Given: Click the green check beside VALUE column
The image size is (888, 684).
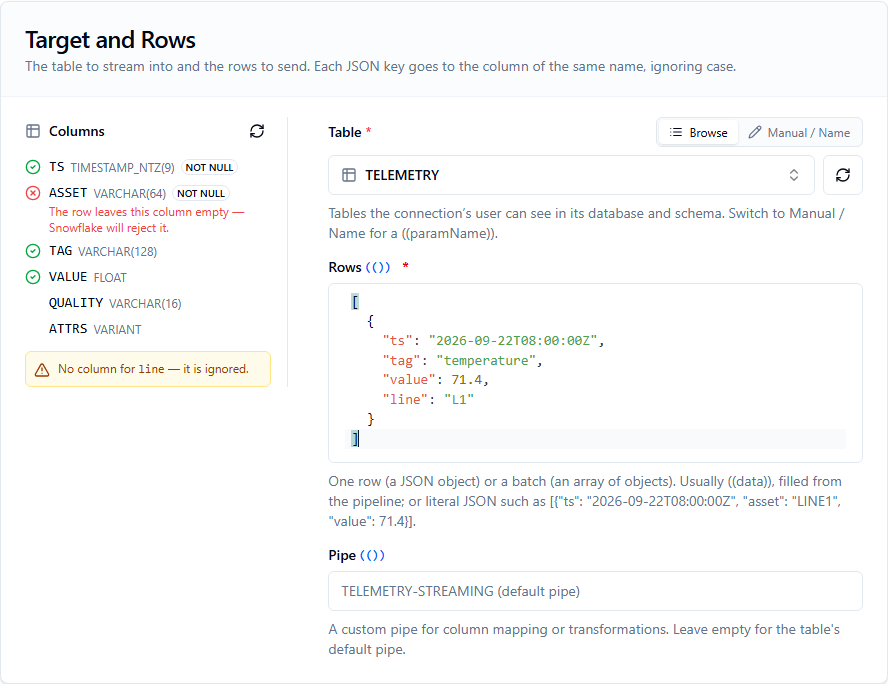Looking at the screenshot, I should [33, 277].
